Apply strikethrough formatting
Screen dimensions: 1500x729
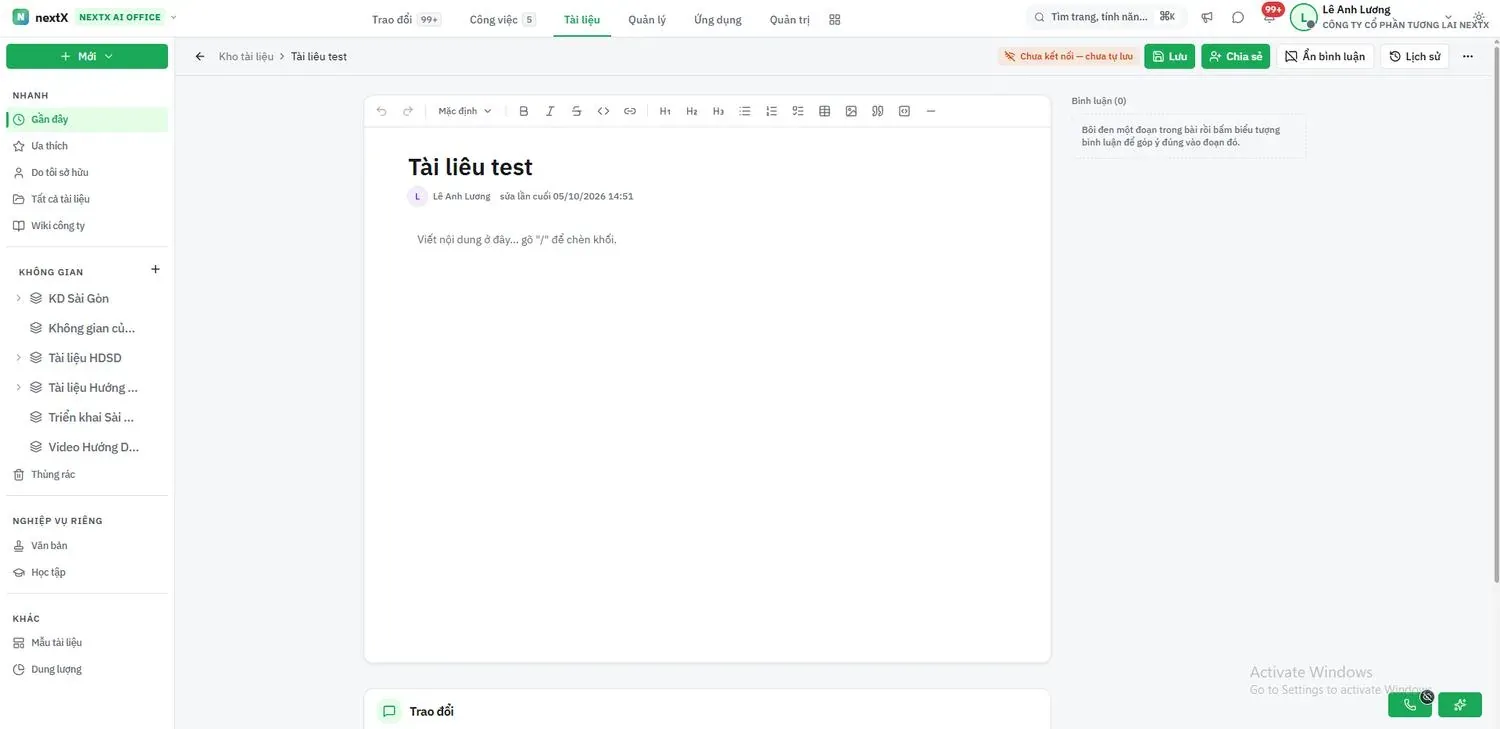(x=577, y=111)
